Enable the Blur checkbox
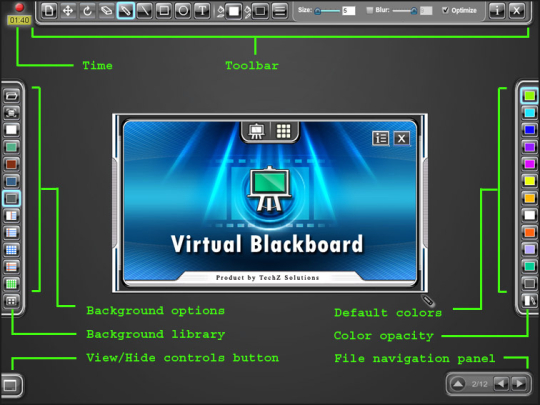The height and width of the screenshot is (405, 540). tap(370, 10)
